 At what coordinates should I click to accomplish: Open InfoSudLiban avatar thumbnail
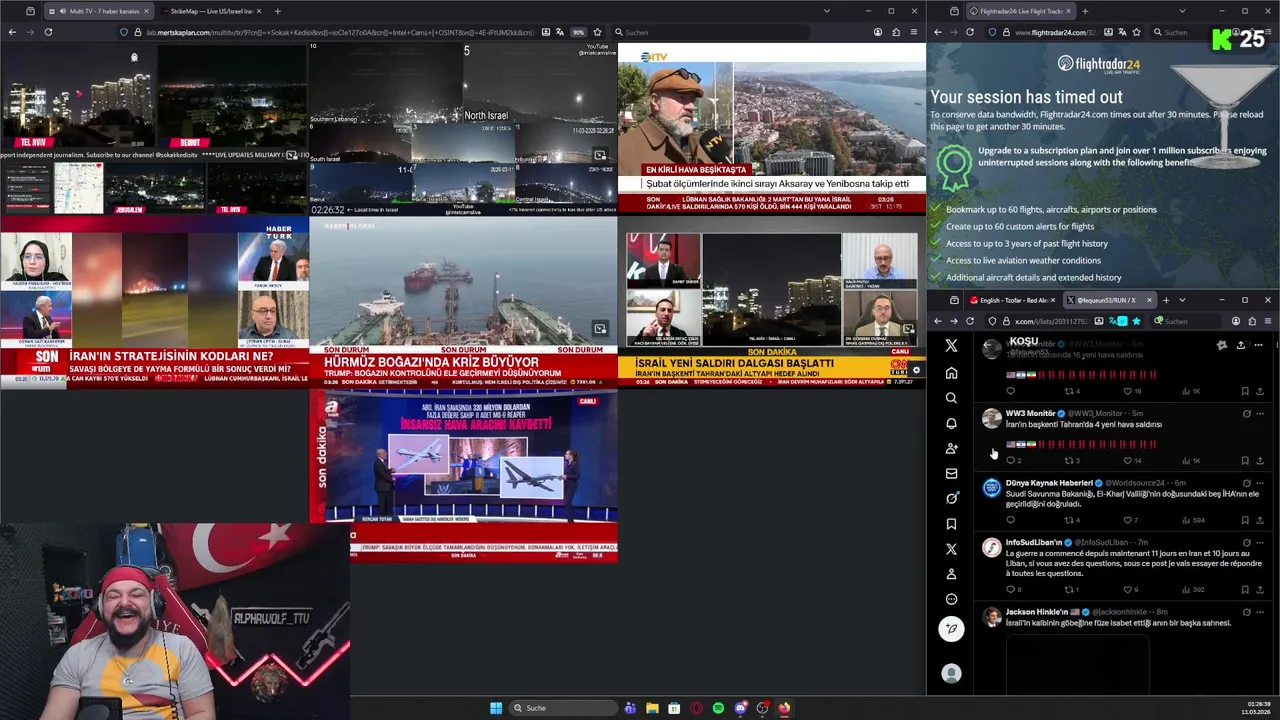click(x=991, y=548)
